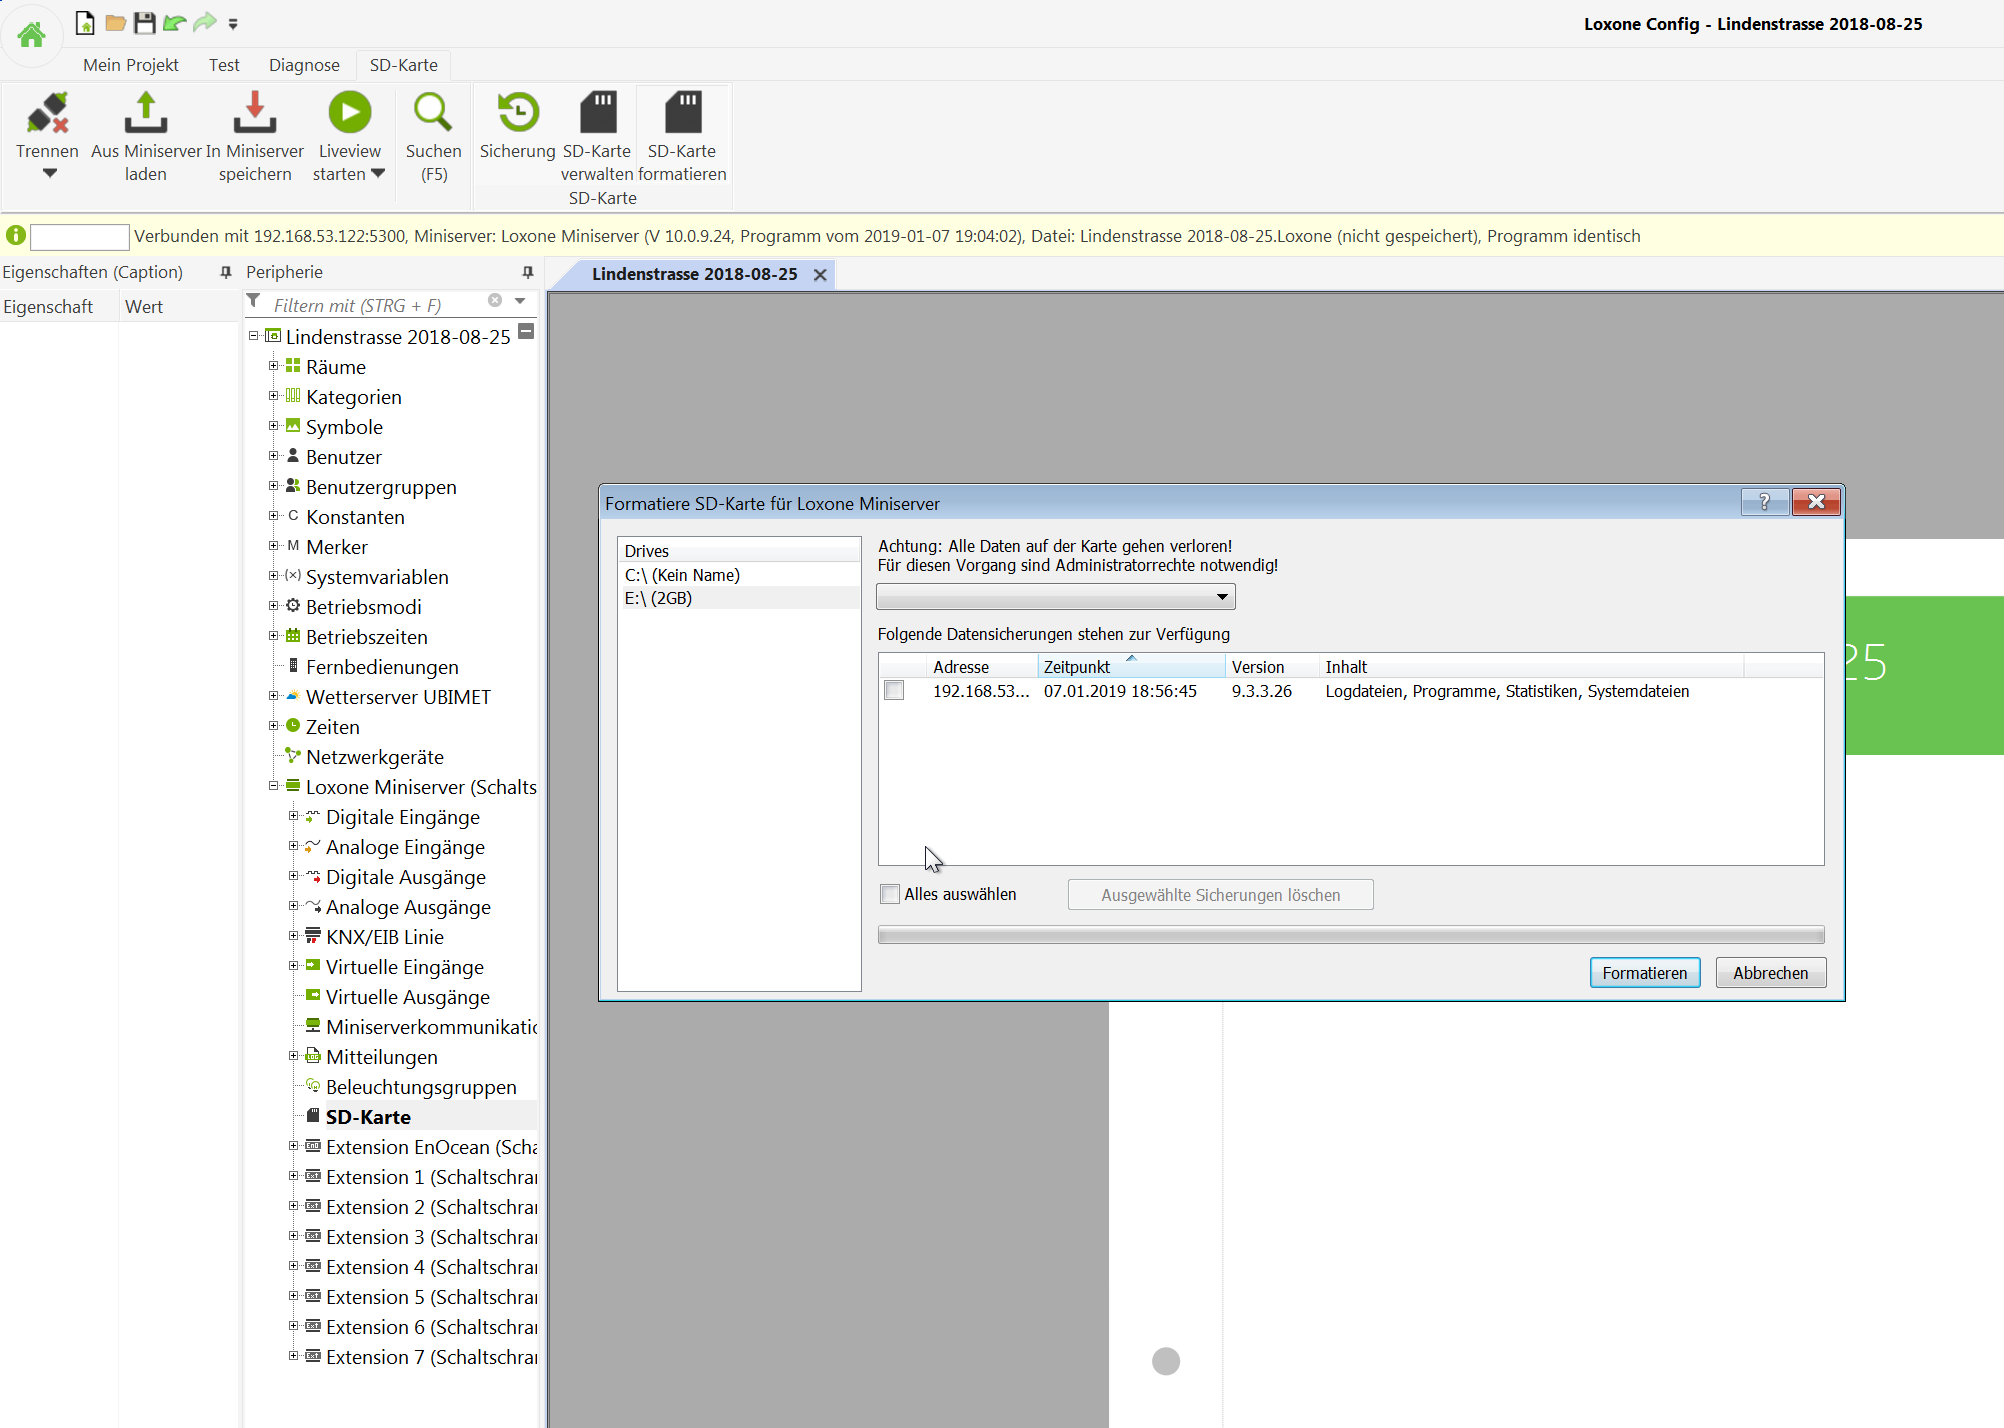Redo with the forward arrow icon

coord(205,23)
